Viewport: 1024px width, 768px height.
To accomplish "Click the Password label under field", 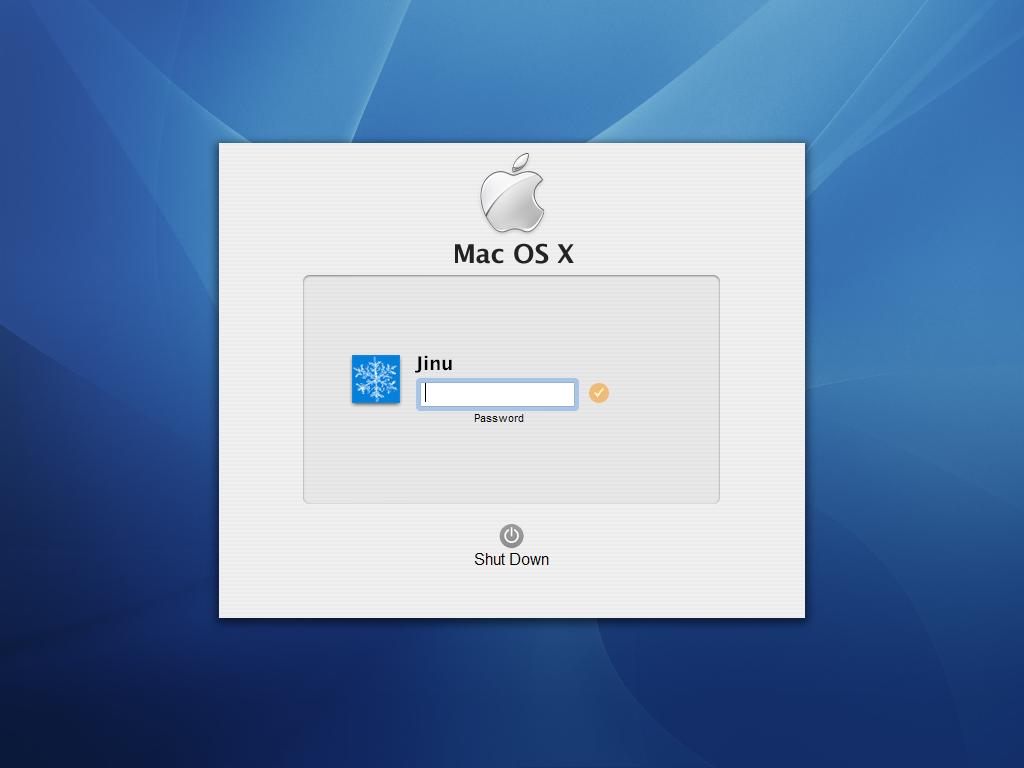I will (499, 418).
